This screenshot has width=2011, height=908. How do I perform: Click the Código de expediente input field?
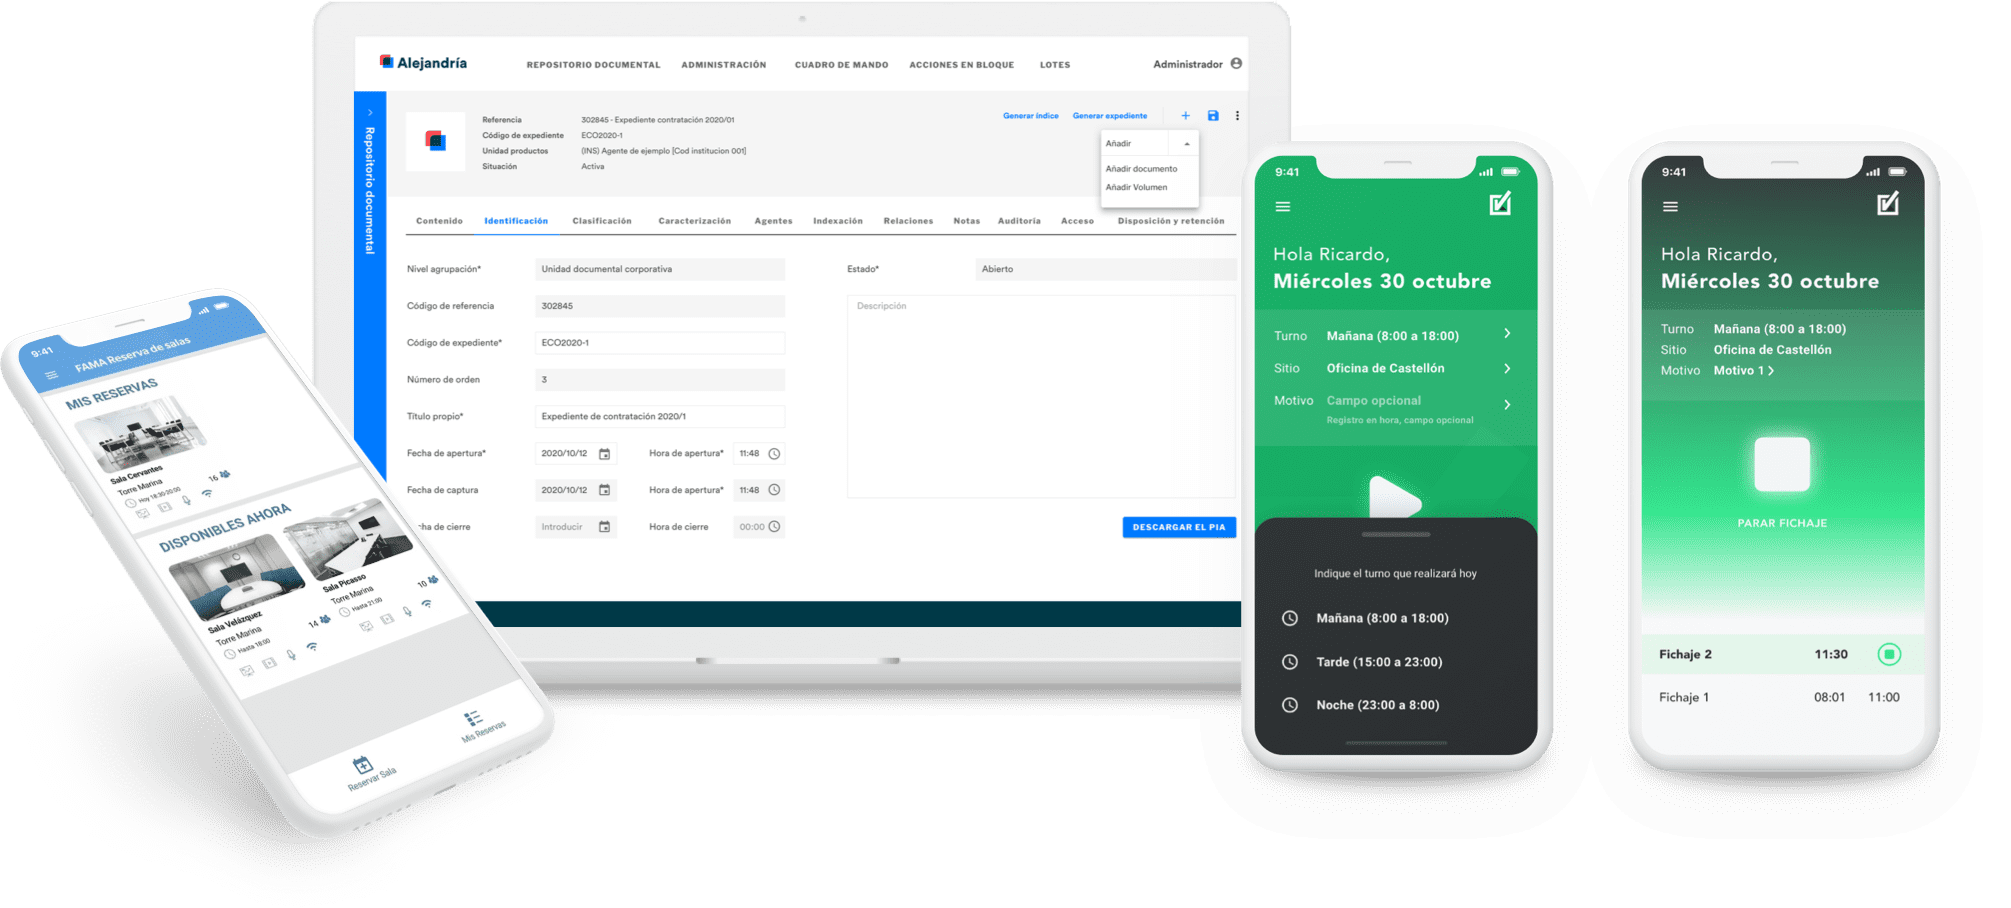(x=660, y=343)
